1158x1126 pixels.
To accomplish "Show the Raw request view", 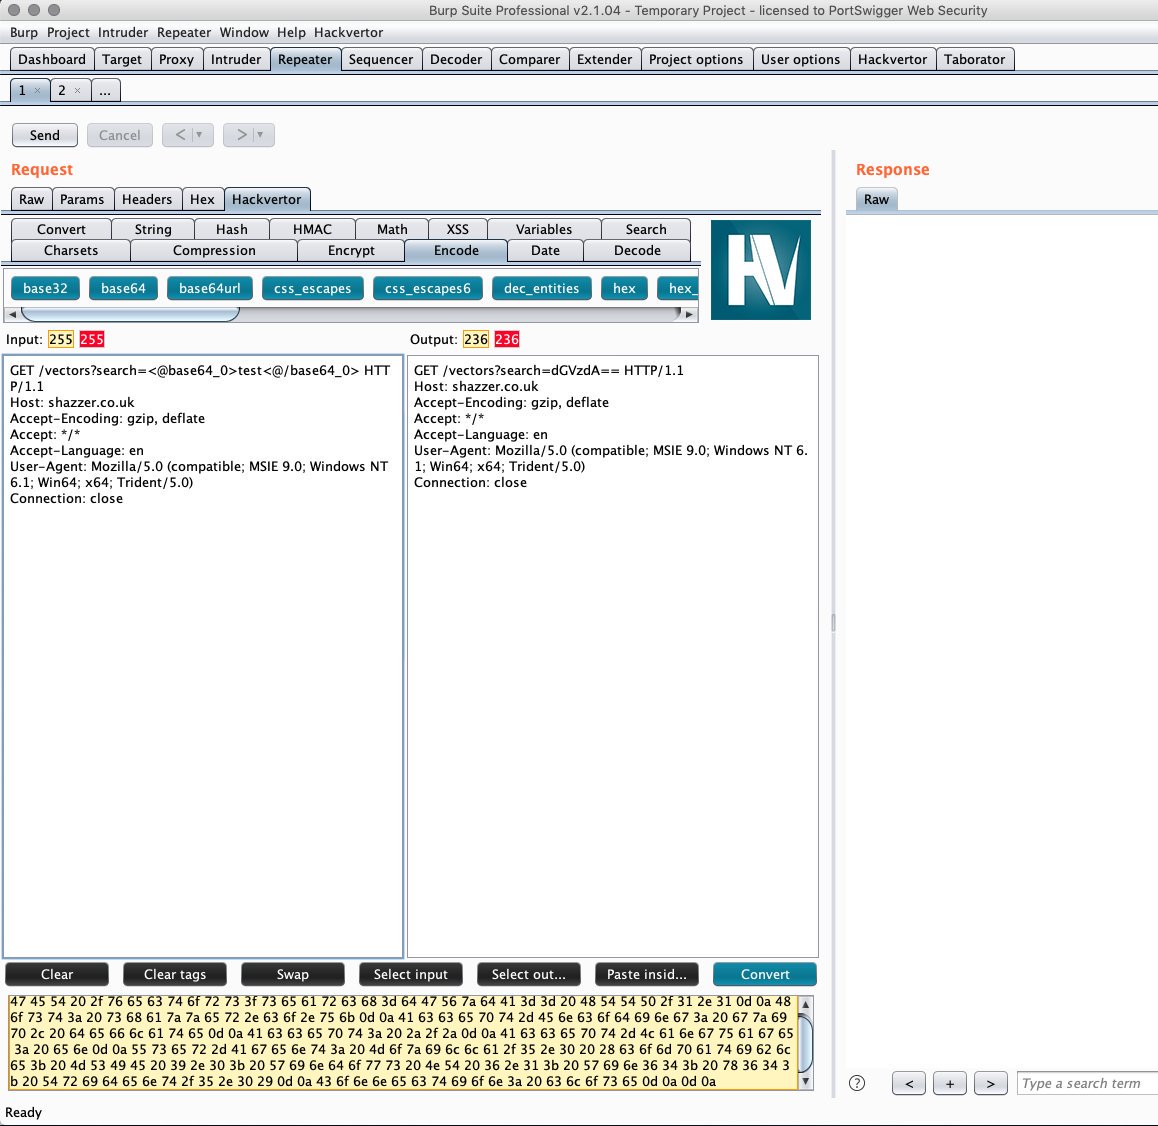I will pos(32,199).
